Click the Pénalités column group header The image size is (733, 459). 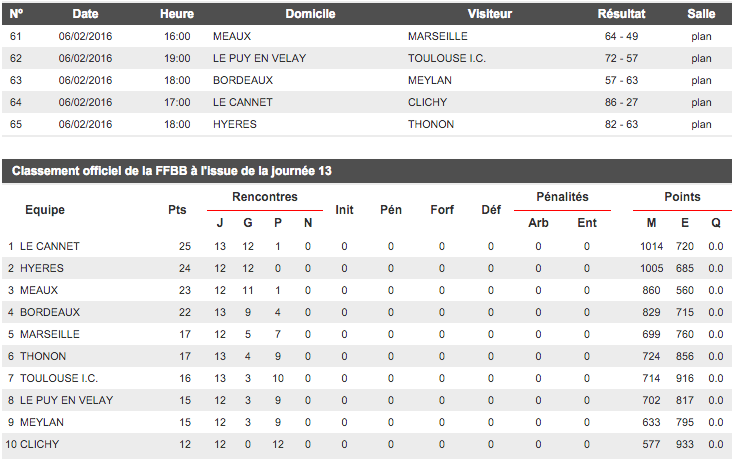click(x=562, y=197)
